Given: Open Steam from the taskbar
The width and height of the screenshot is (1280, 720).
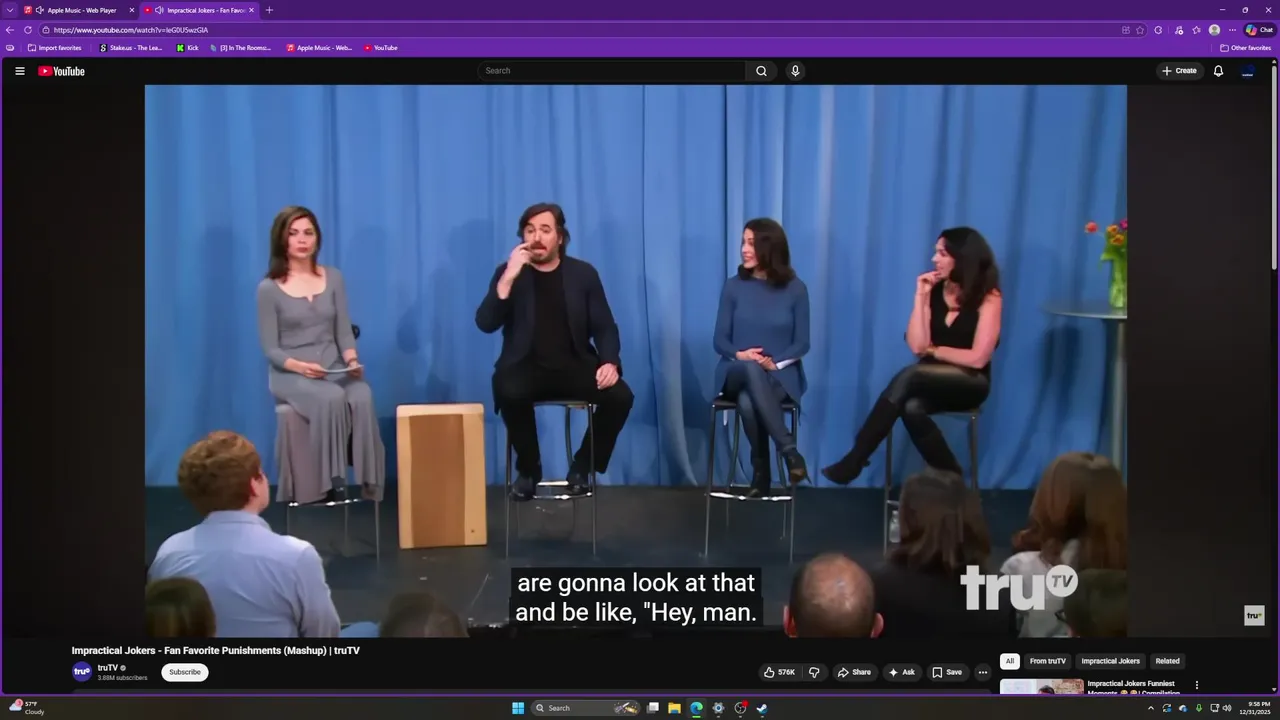Looking at the screenshot, I should (x=762, y=708).
